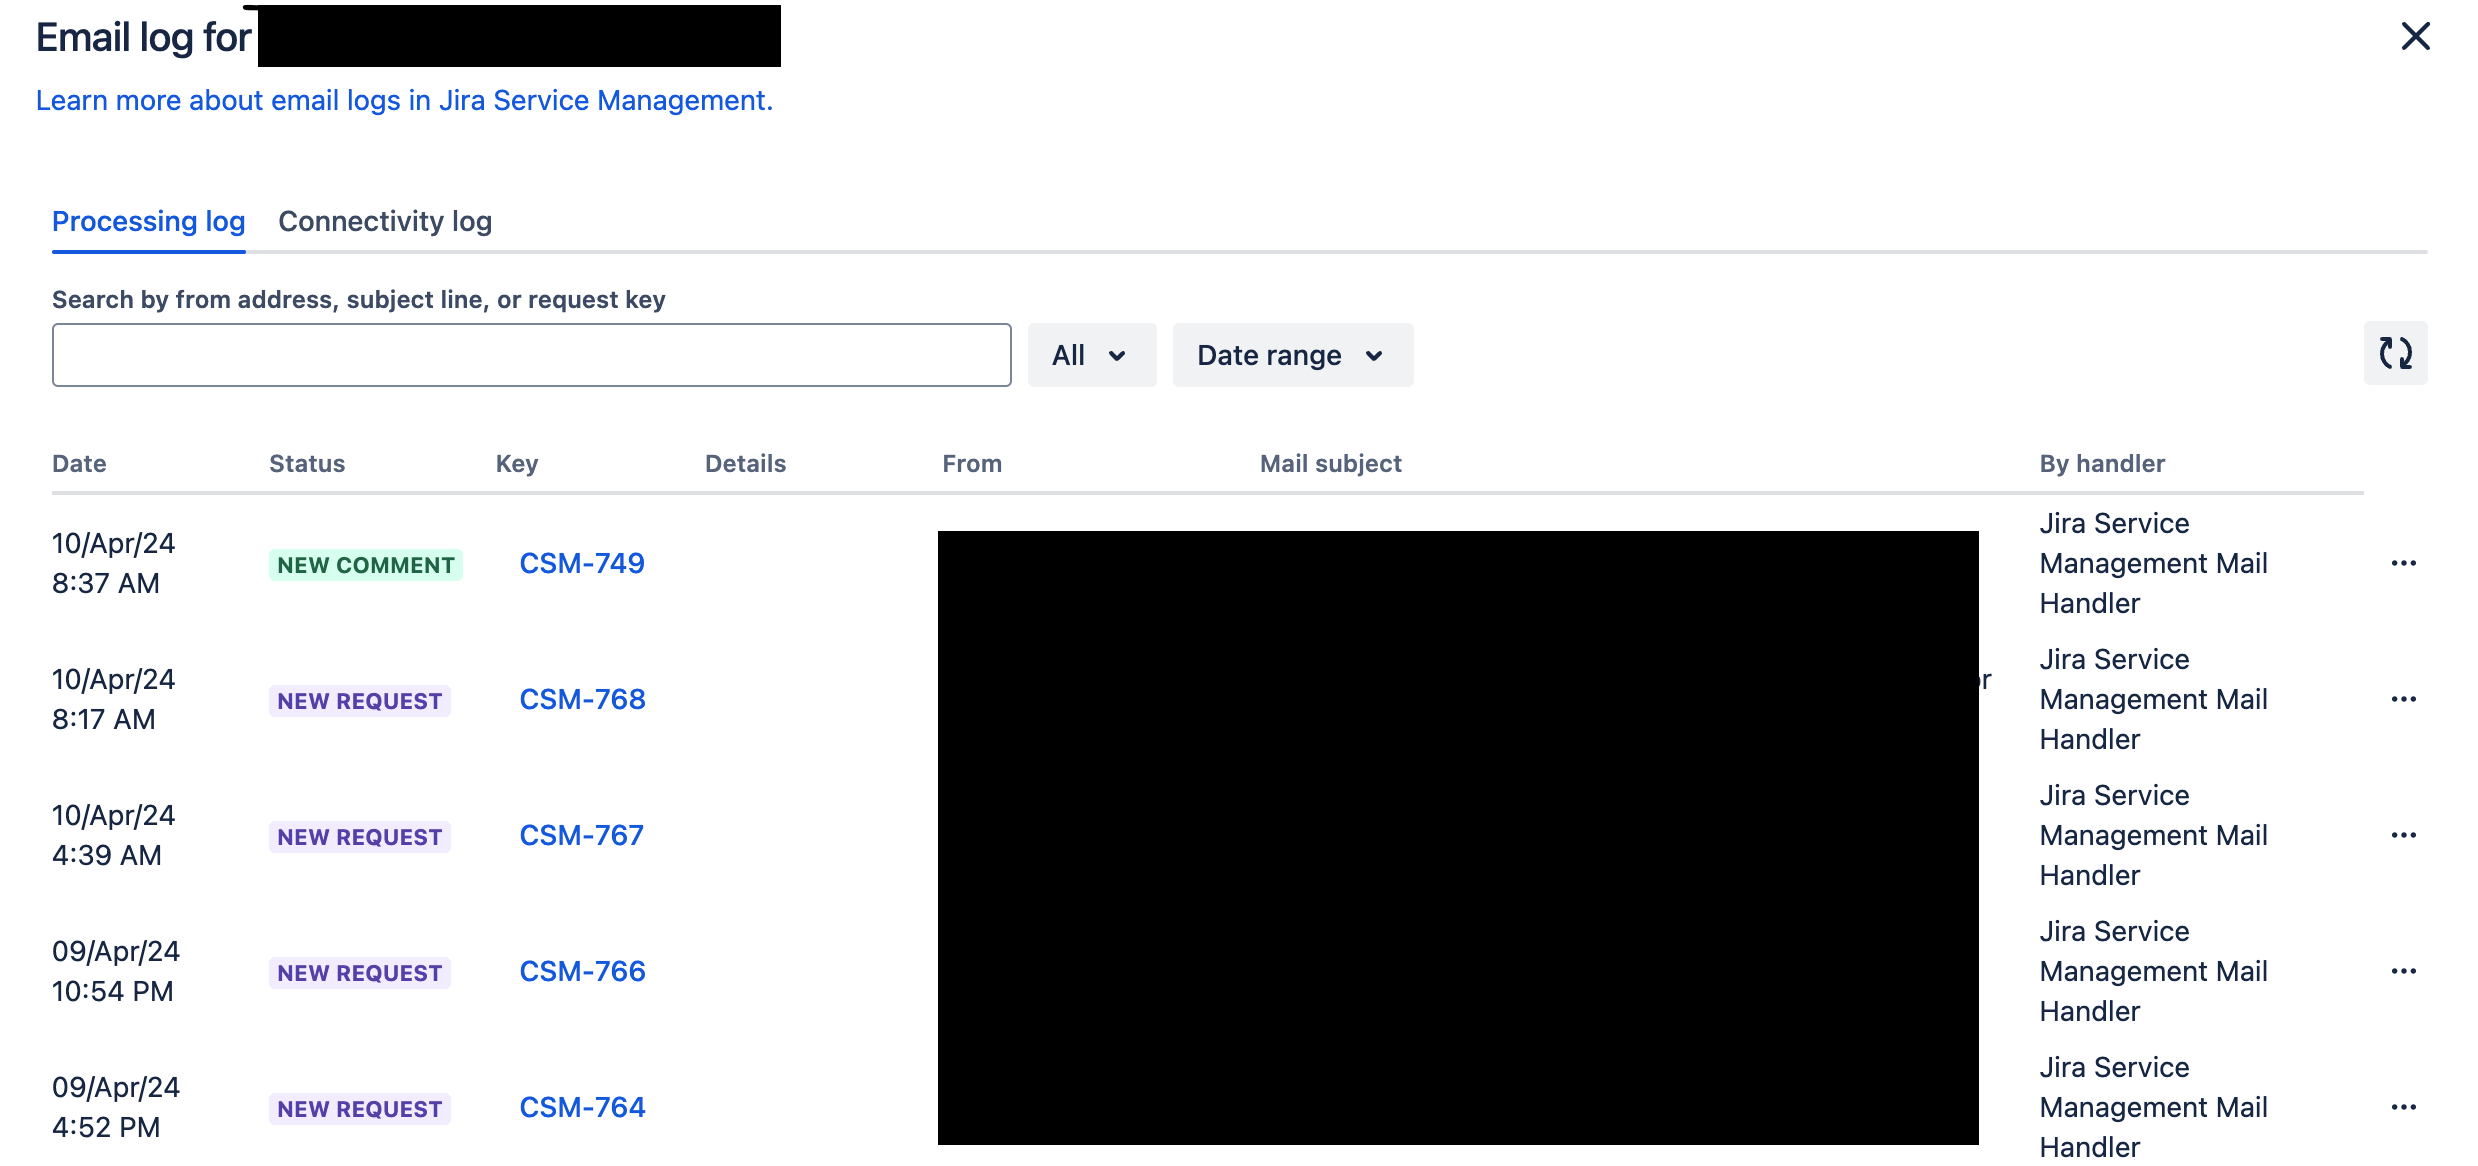This screenshot has height=1166, width=2478.
Task: Click the 10/Apr/24 4:39 AM date cell
Action: tap(113, 835)
